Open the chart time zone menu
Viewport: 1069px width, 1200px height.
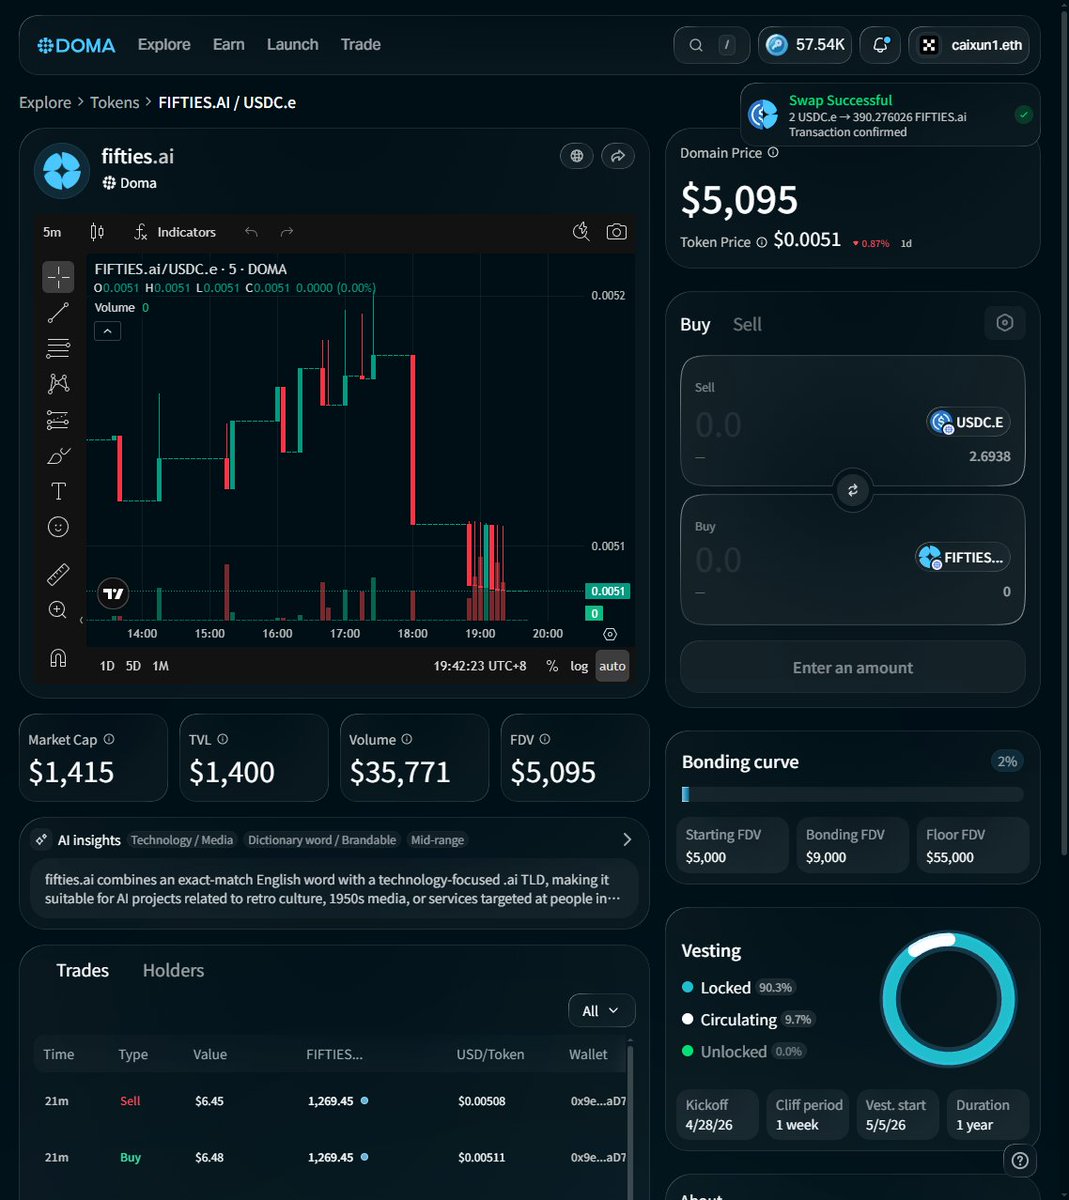click(480, 666)
